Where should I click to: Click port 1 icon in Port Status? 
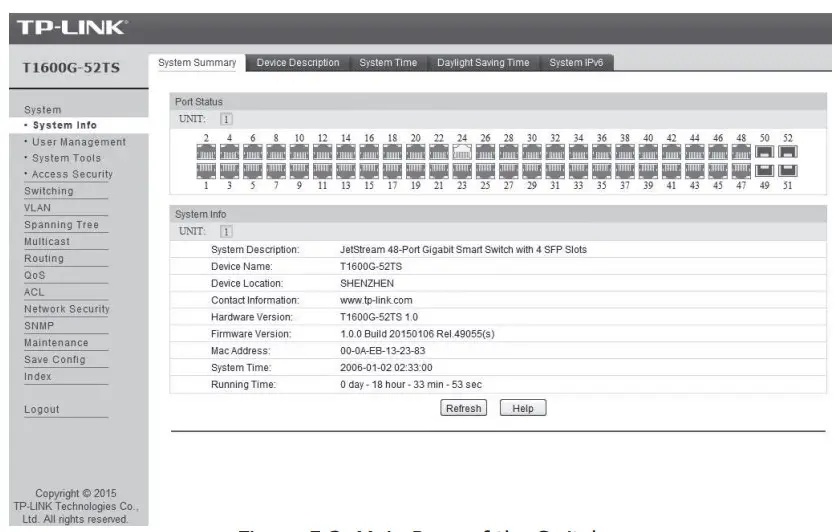click(206, 171)
